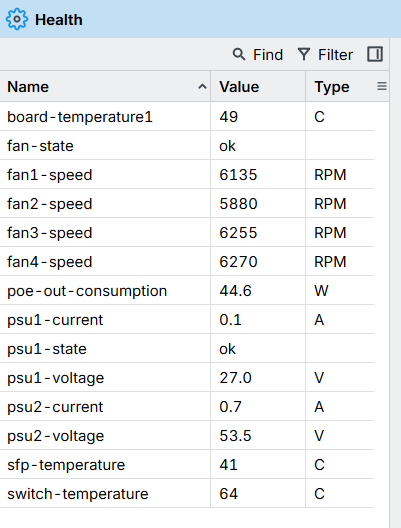Toggle the side panel layout icon
The image size is (401, 528).
point(375,54)
